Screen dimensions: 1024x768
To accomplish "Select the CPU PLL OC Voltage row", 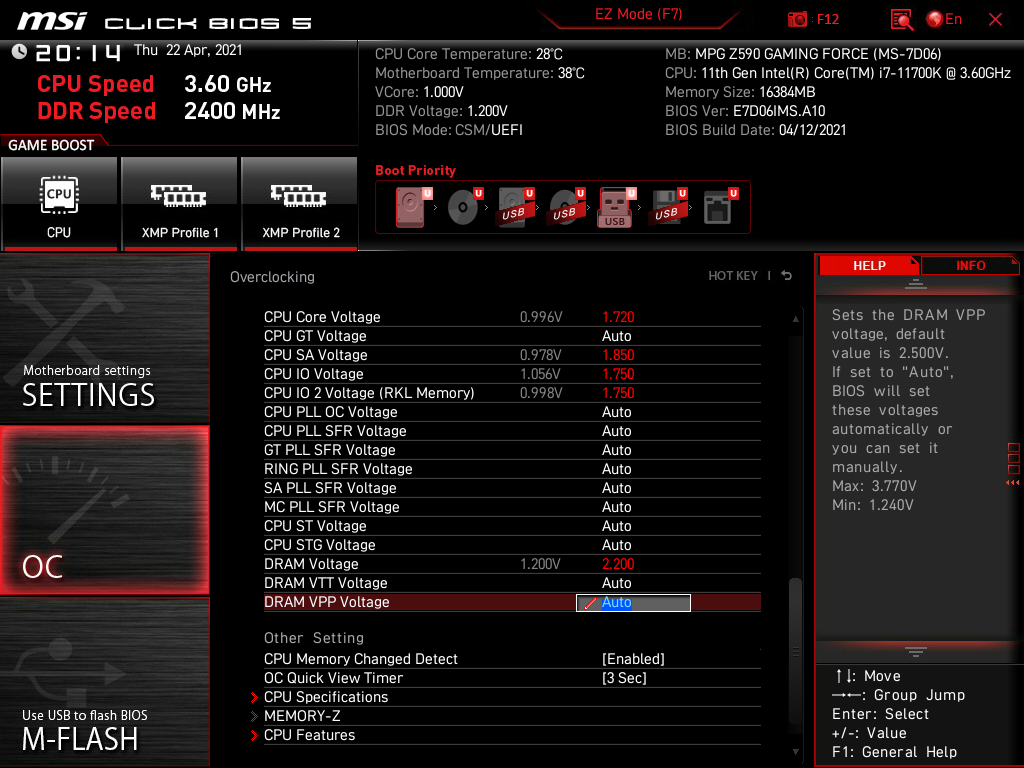I will click(x=512, y=411).
